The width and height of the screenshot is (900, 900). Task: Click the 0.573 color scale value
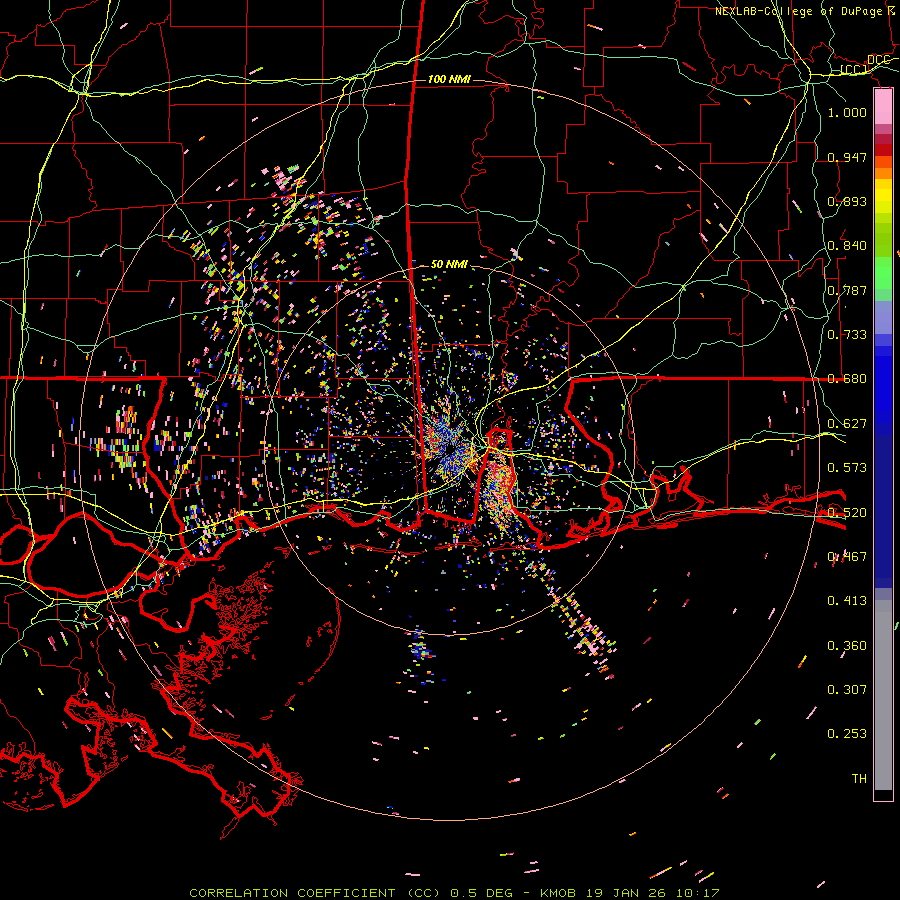pos(847,468)
